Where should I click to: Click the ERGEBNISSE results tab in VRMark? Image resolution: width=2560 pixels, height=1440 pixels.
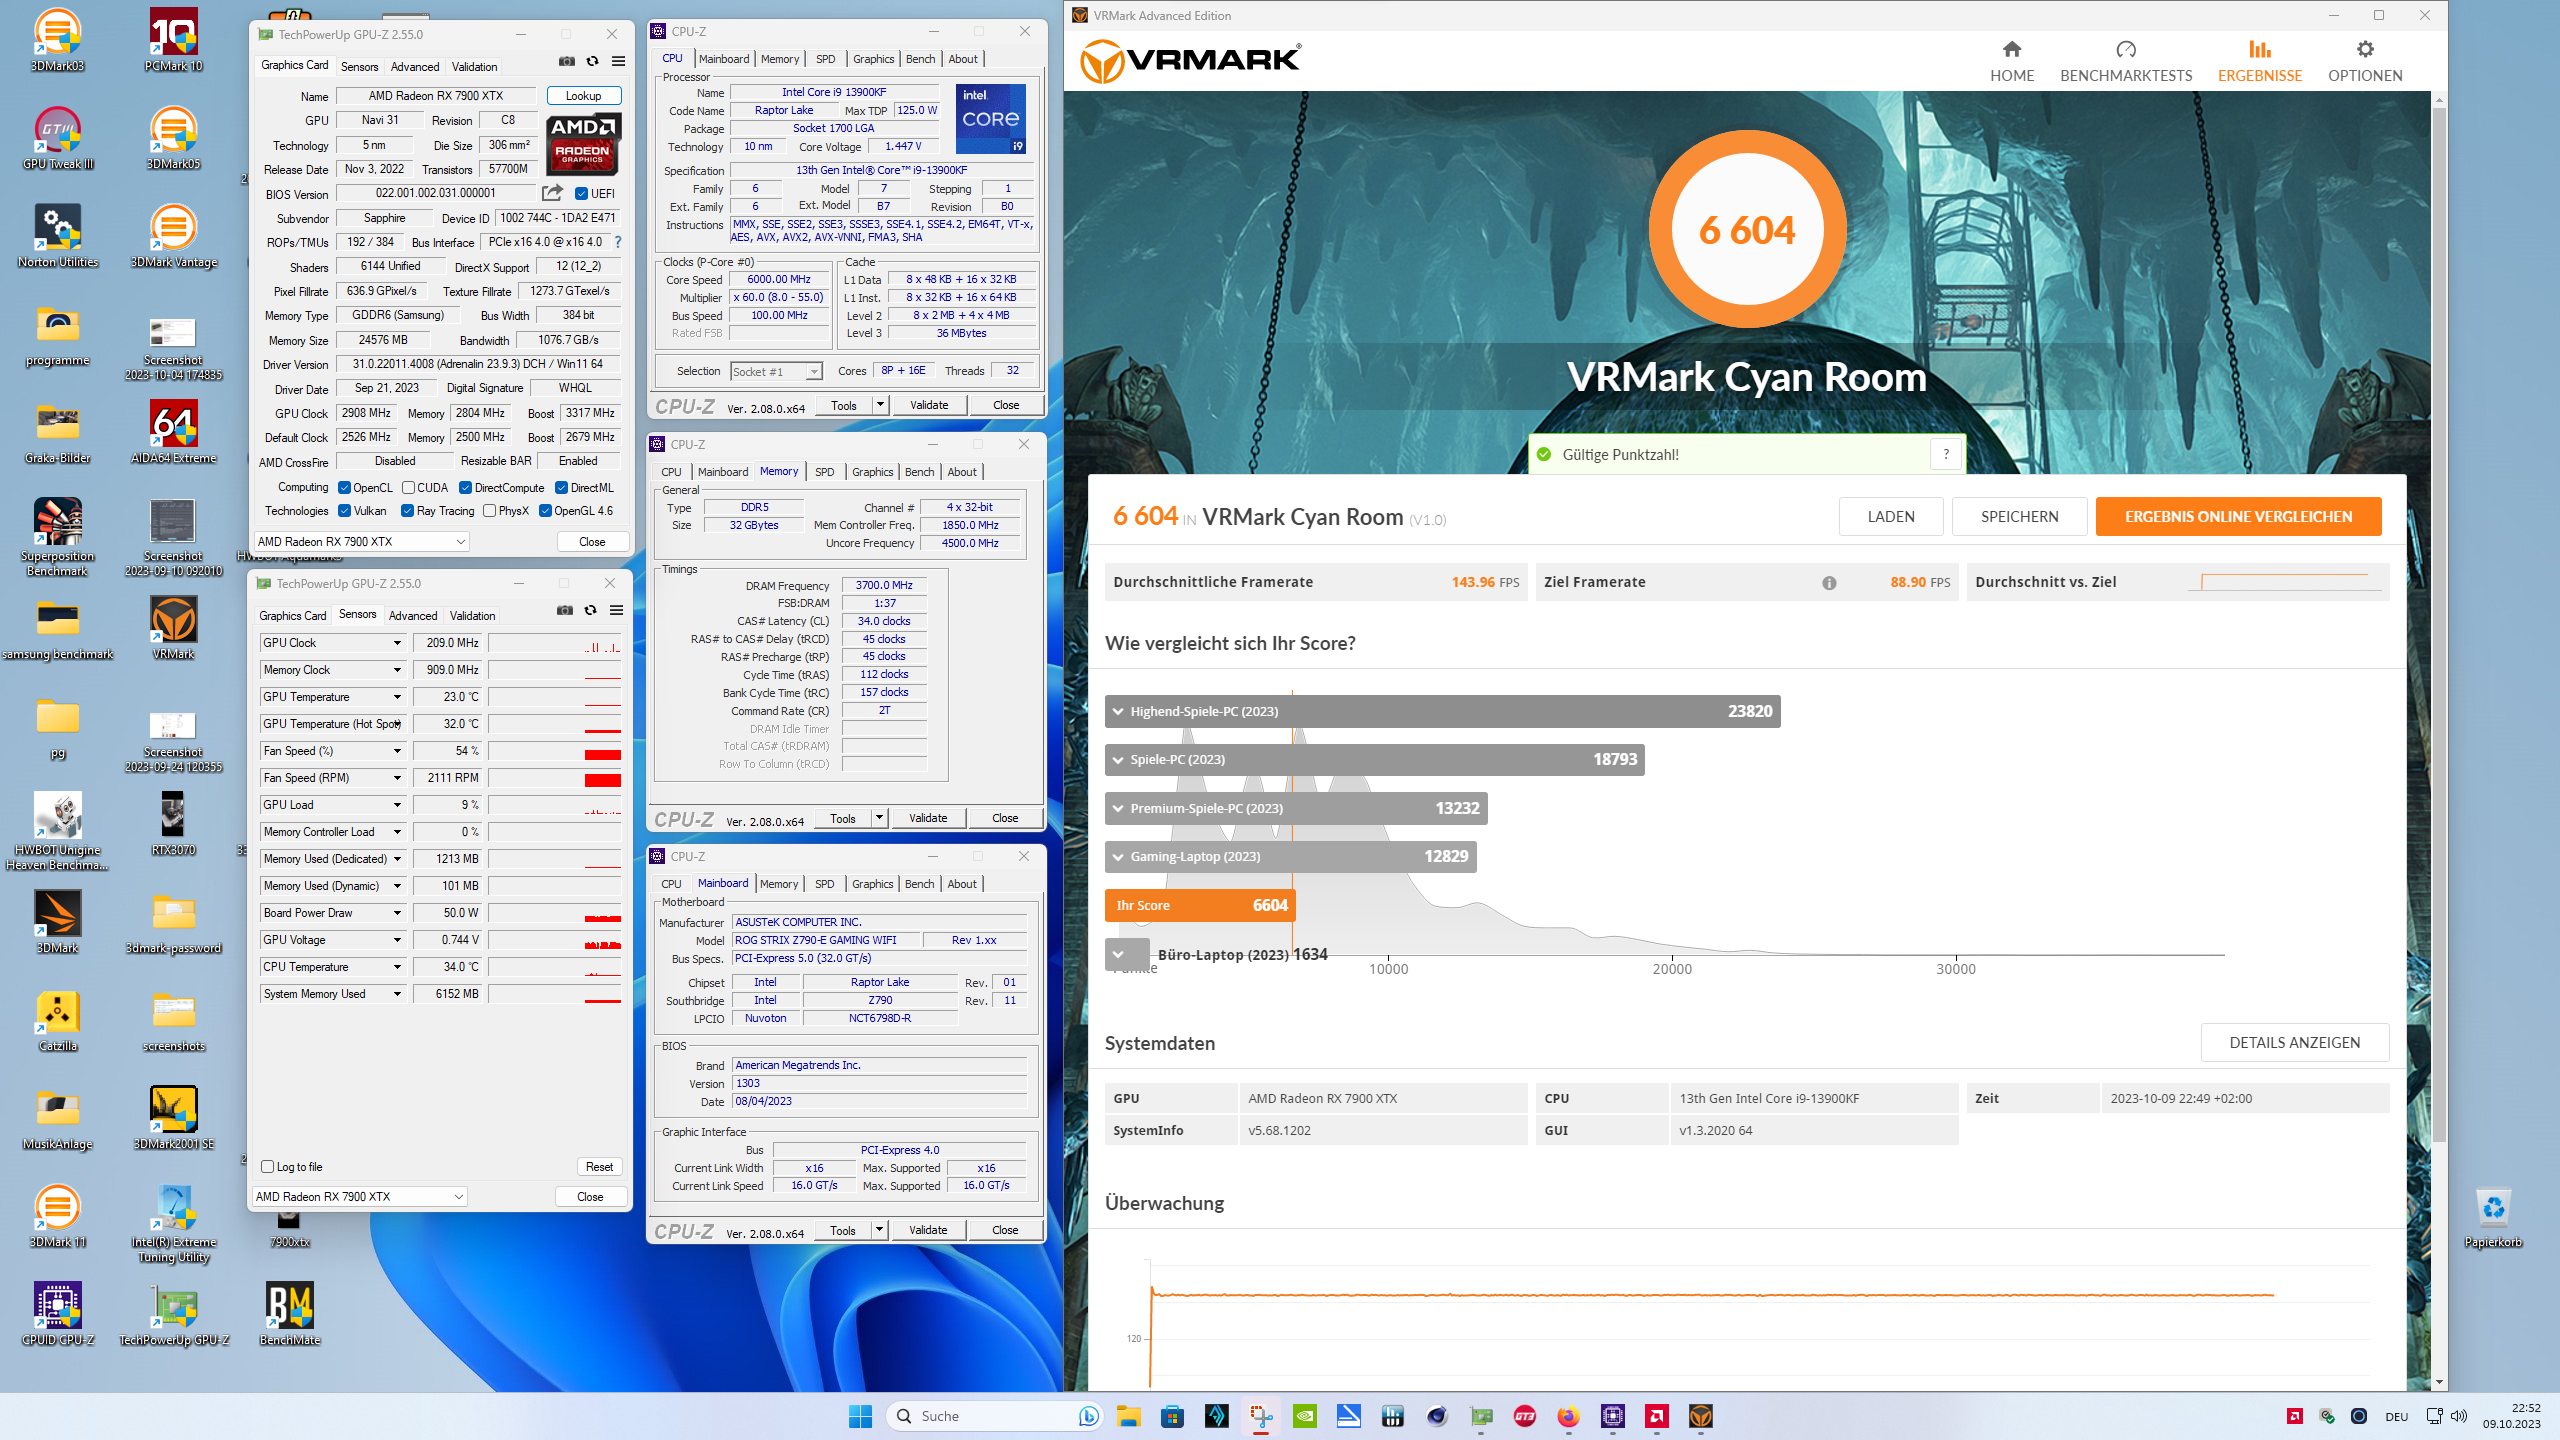(2259, 62)
